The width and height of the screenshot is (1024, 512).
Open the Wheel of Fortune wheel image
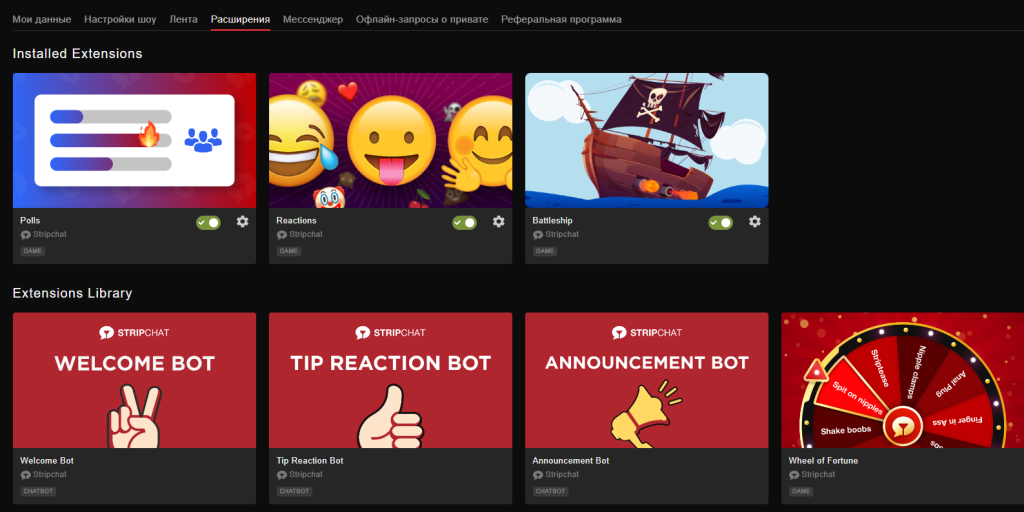(x=903, y=380)
